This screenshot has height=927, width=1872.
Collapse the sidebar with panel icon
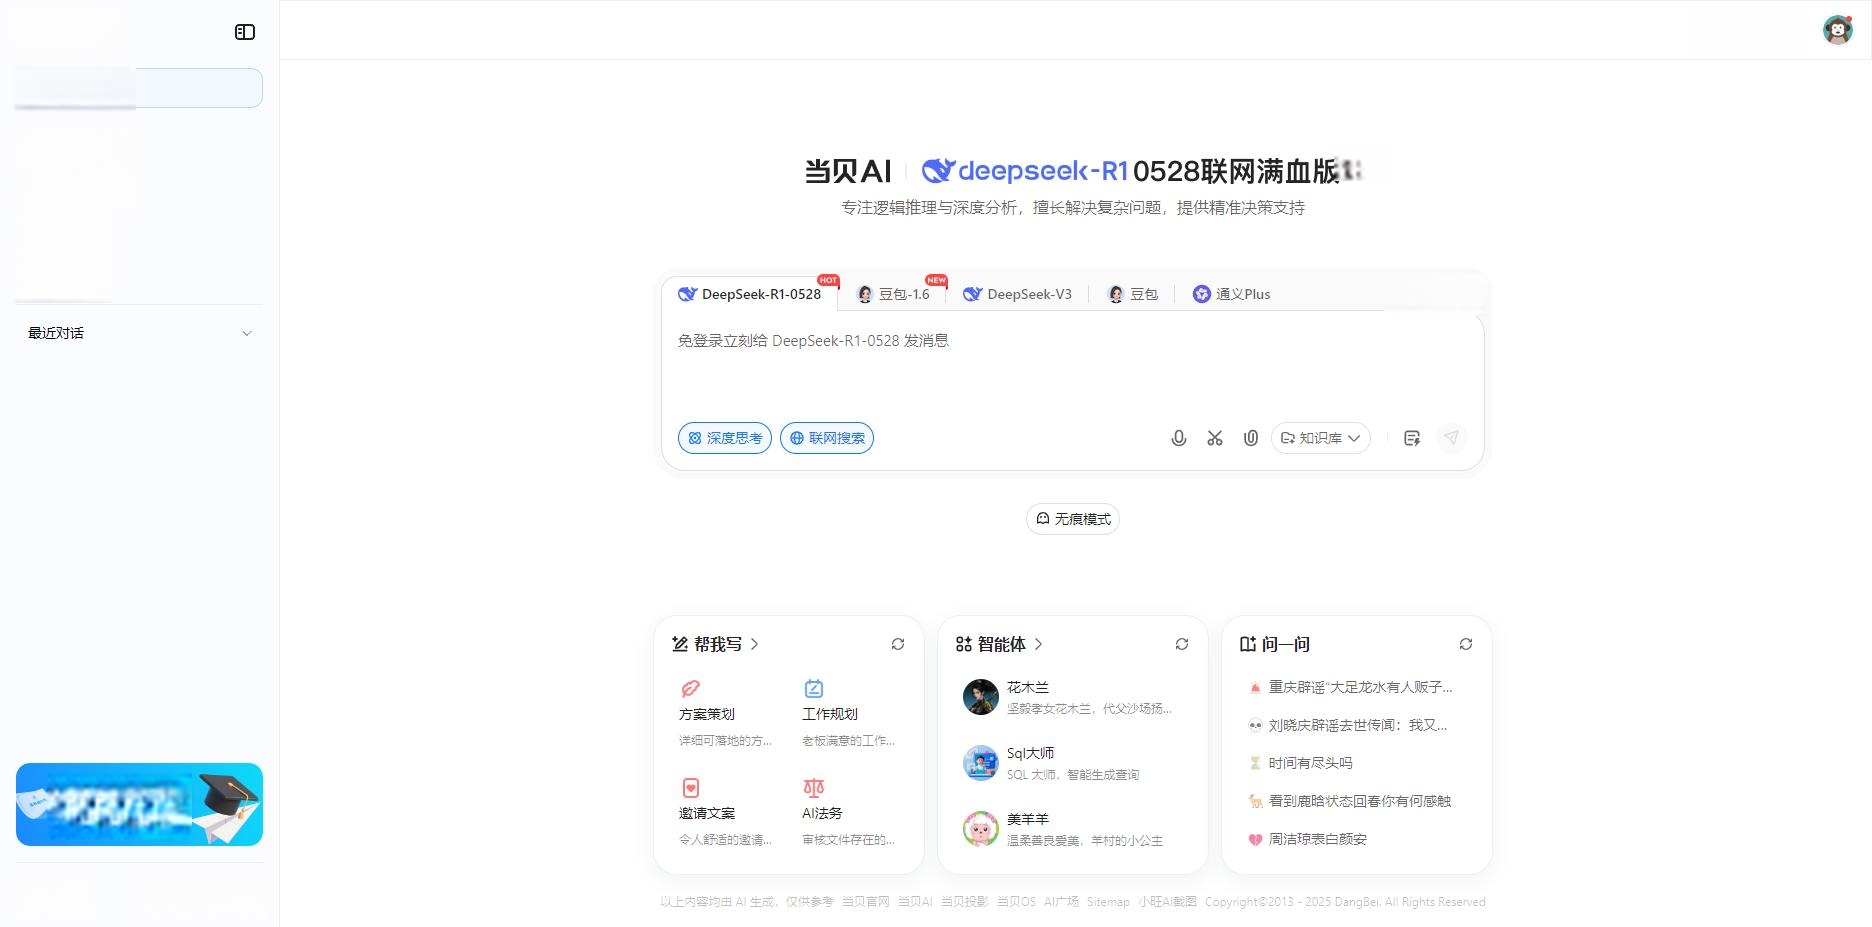tap(245, 32)
